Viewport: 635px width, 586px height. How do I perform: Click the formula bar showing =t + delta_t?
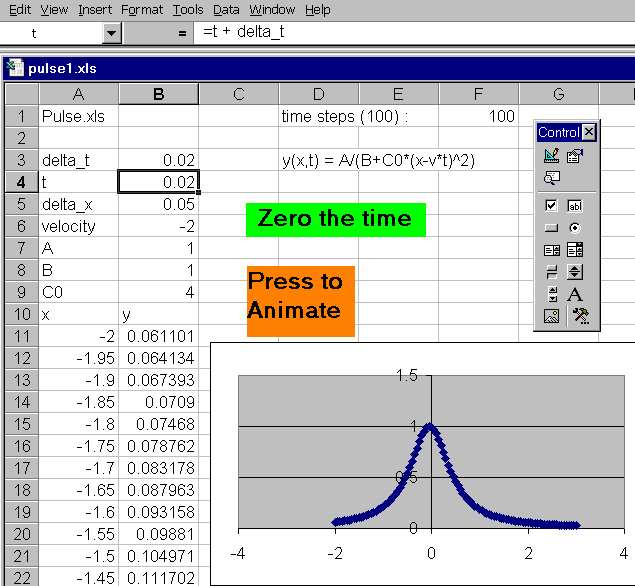pos(400,33)
